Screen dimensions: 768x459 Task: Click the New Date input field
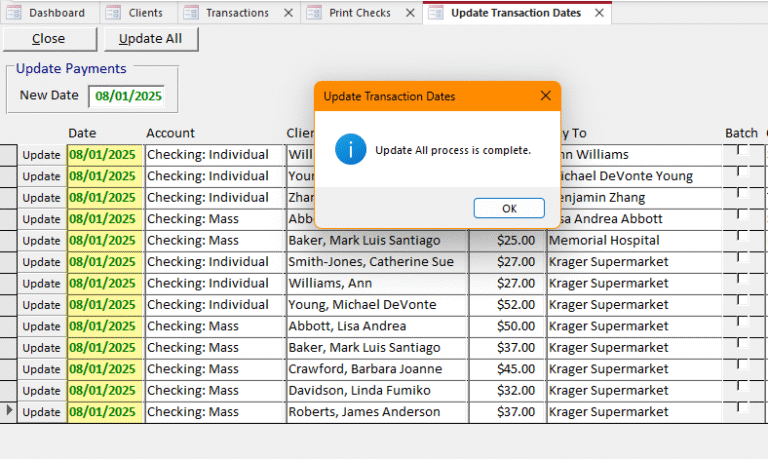tap(127, 96)
